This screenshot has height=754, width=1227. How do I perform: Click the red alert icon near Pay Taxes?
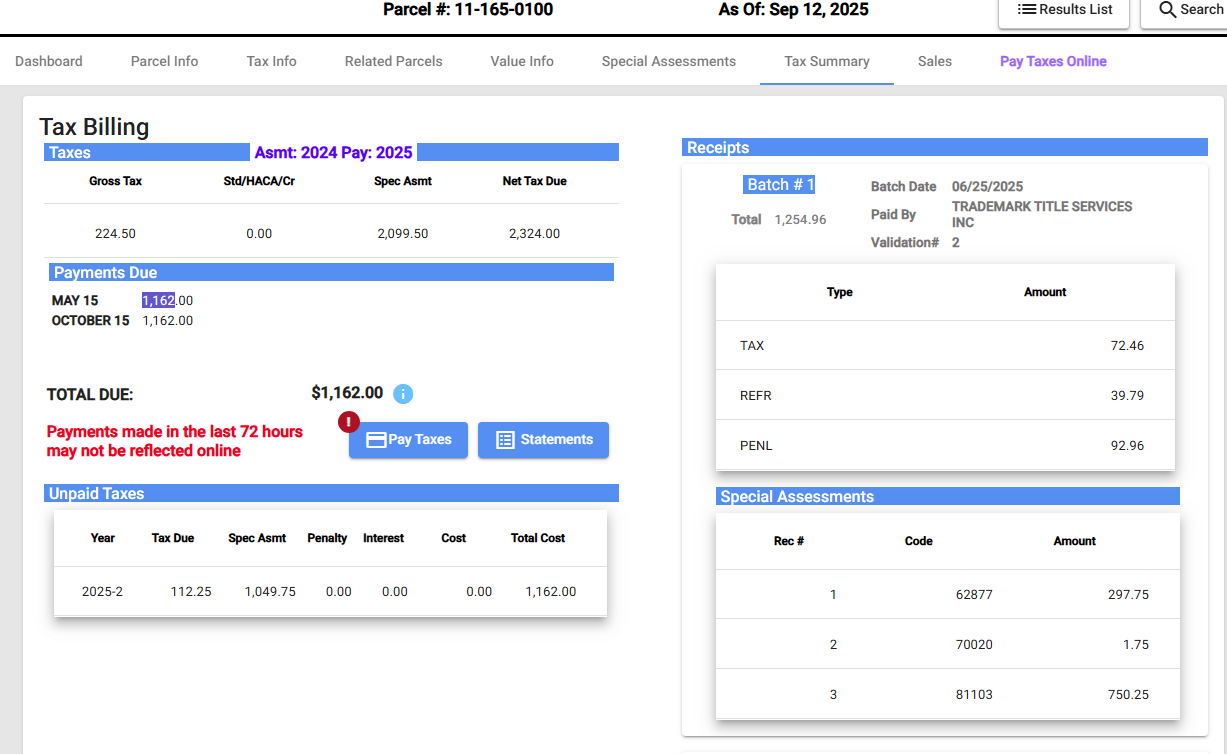349,422
